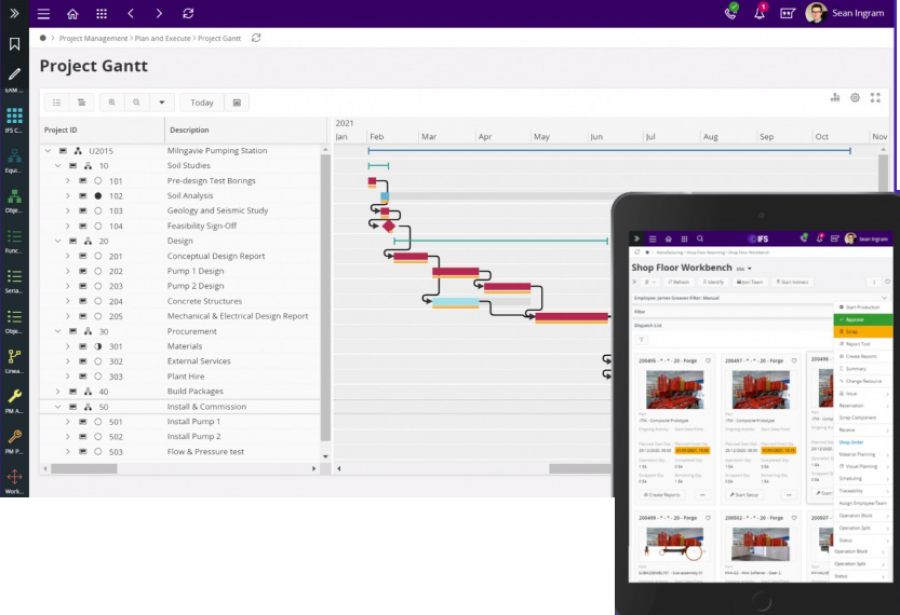Click Join Team button on Shop Floor Workbench
The width and height of the screenshot is (900, 615).
pyautogui.click(x=750, y=282)
